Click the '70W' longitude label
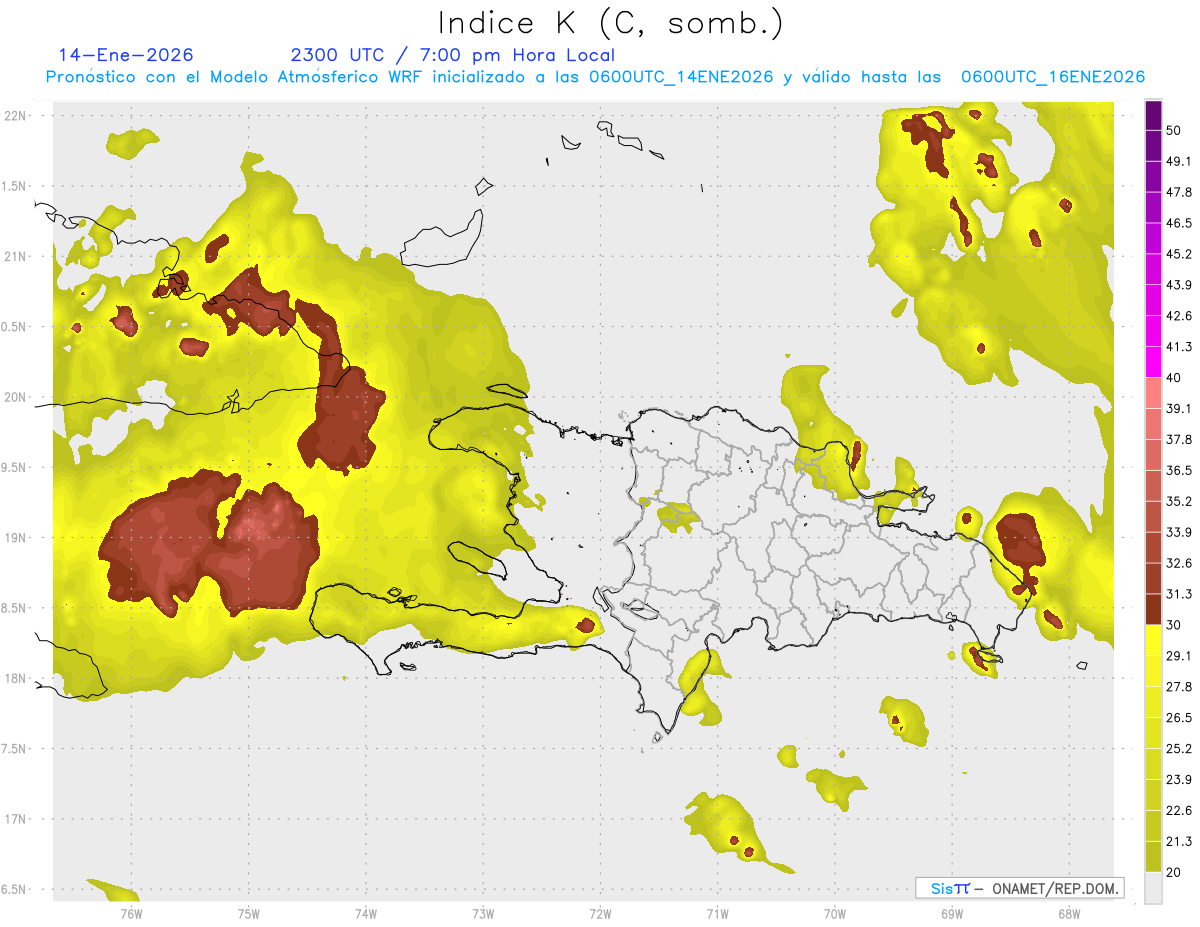This screenshot has width=1200, height=927. coord(835,913)
